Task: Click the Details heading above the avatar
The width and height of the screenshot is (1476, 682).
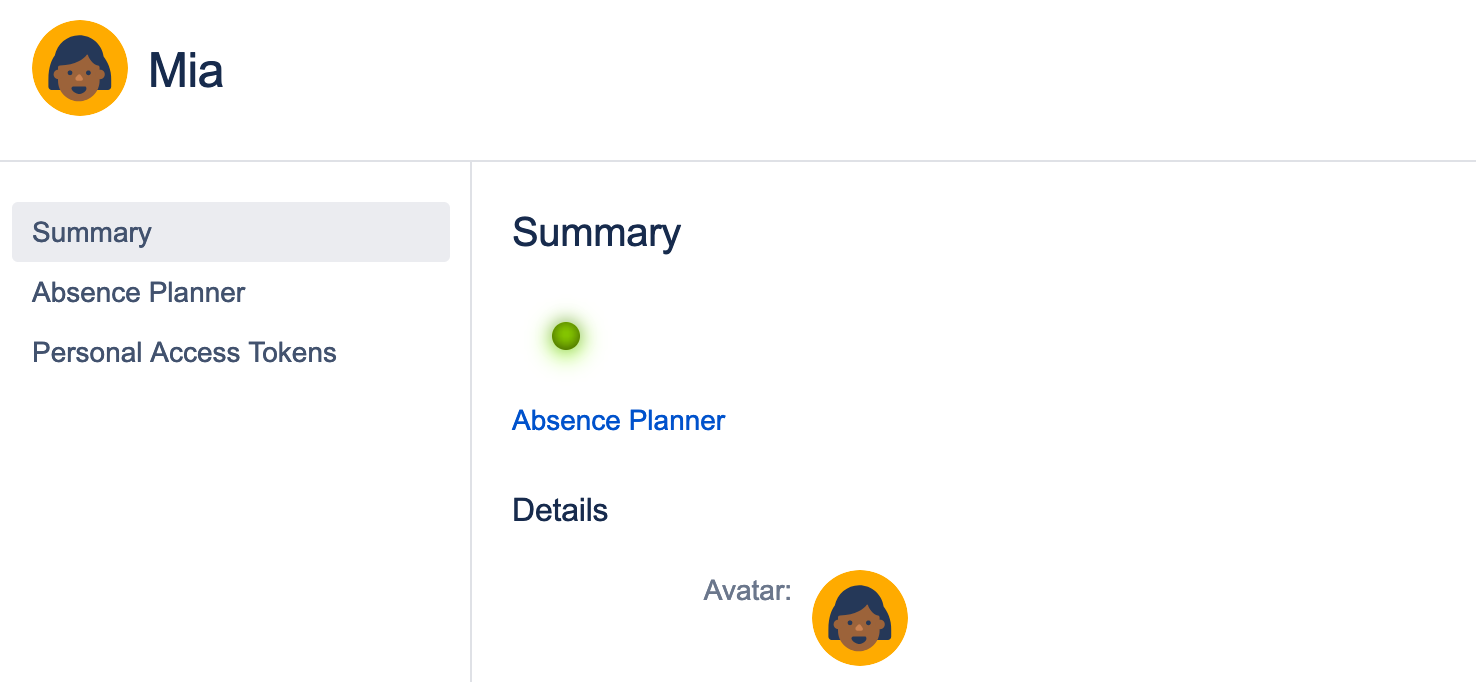Action: coord(559,509)
